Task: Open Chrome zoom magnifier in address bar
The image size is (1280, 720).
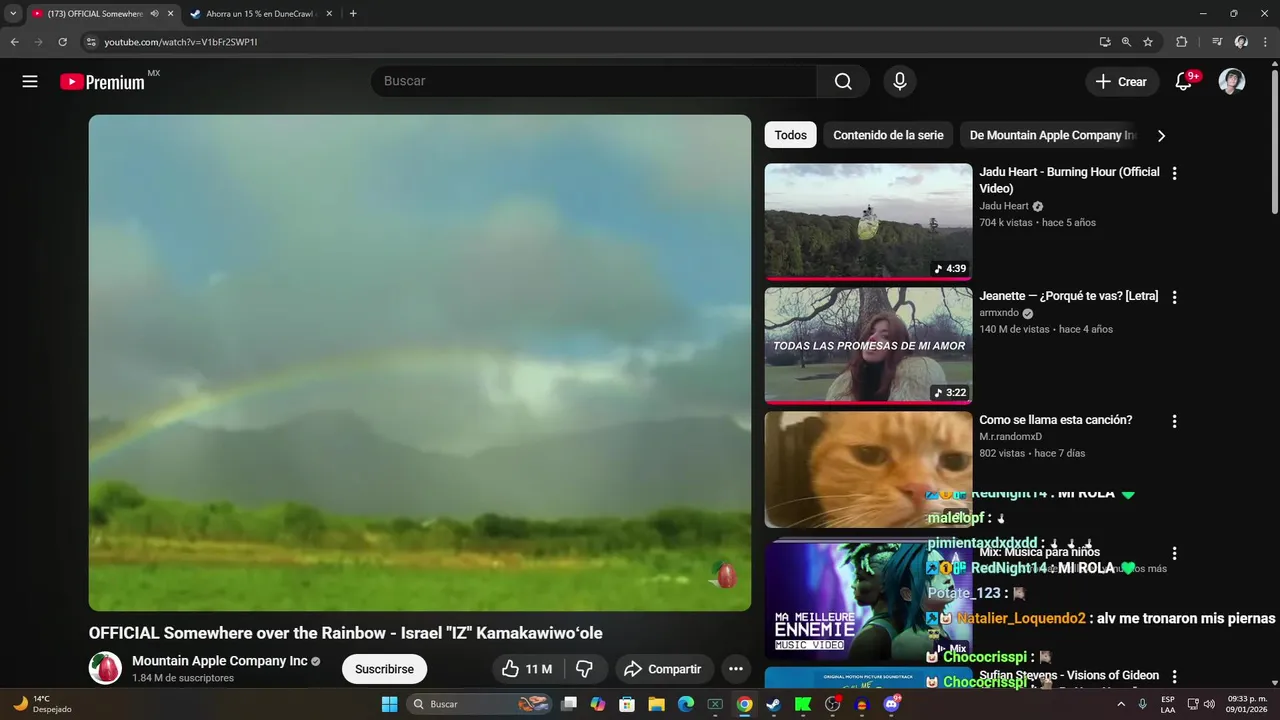Action: [1126, 42]
